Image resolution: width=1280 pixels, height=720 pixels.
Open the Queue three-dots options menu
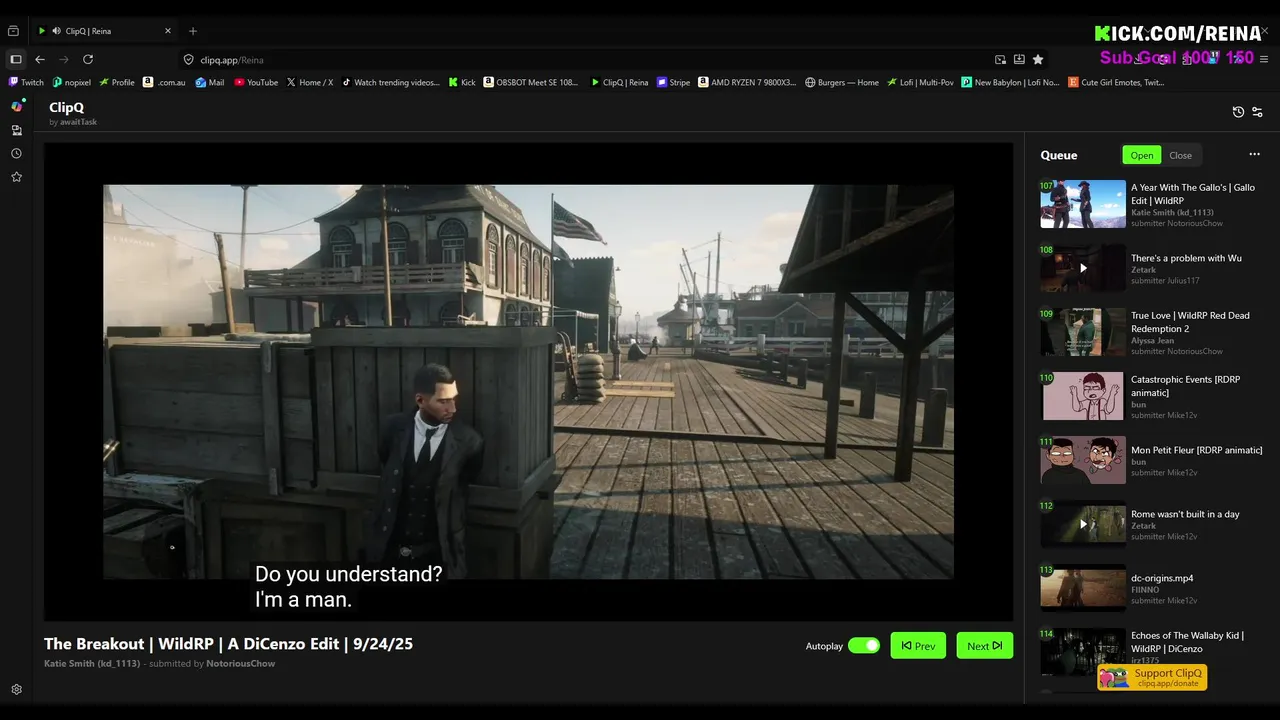click(1254, 155)
